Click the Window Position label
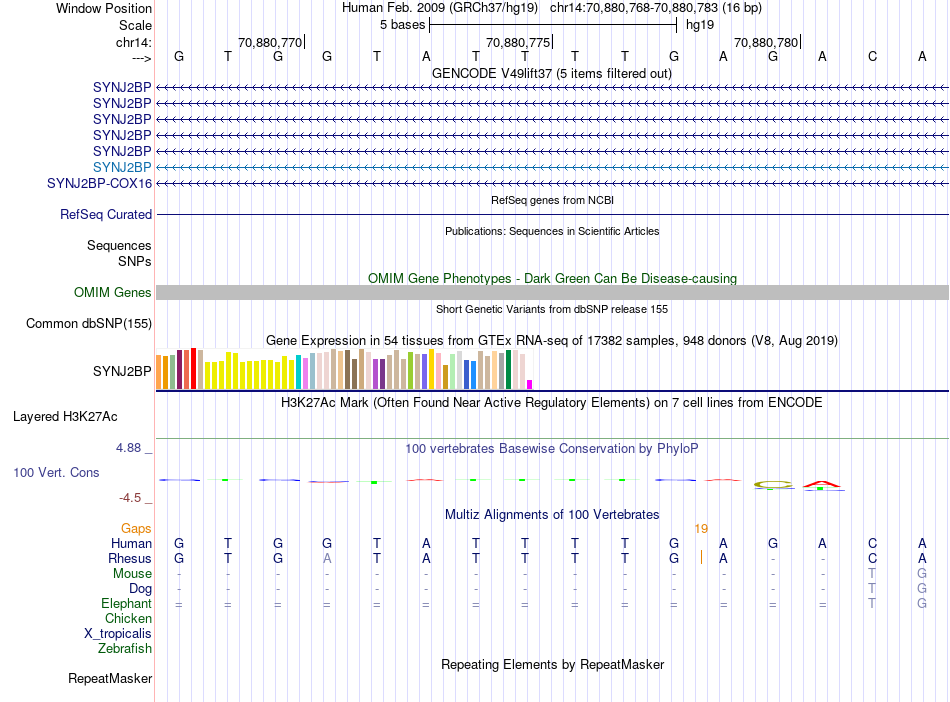The image size is (950, 702). click(x=104, y=8)
